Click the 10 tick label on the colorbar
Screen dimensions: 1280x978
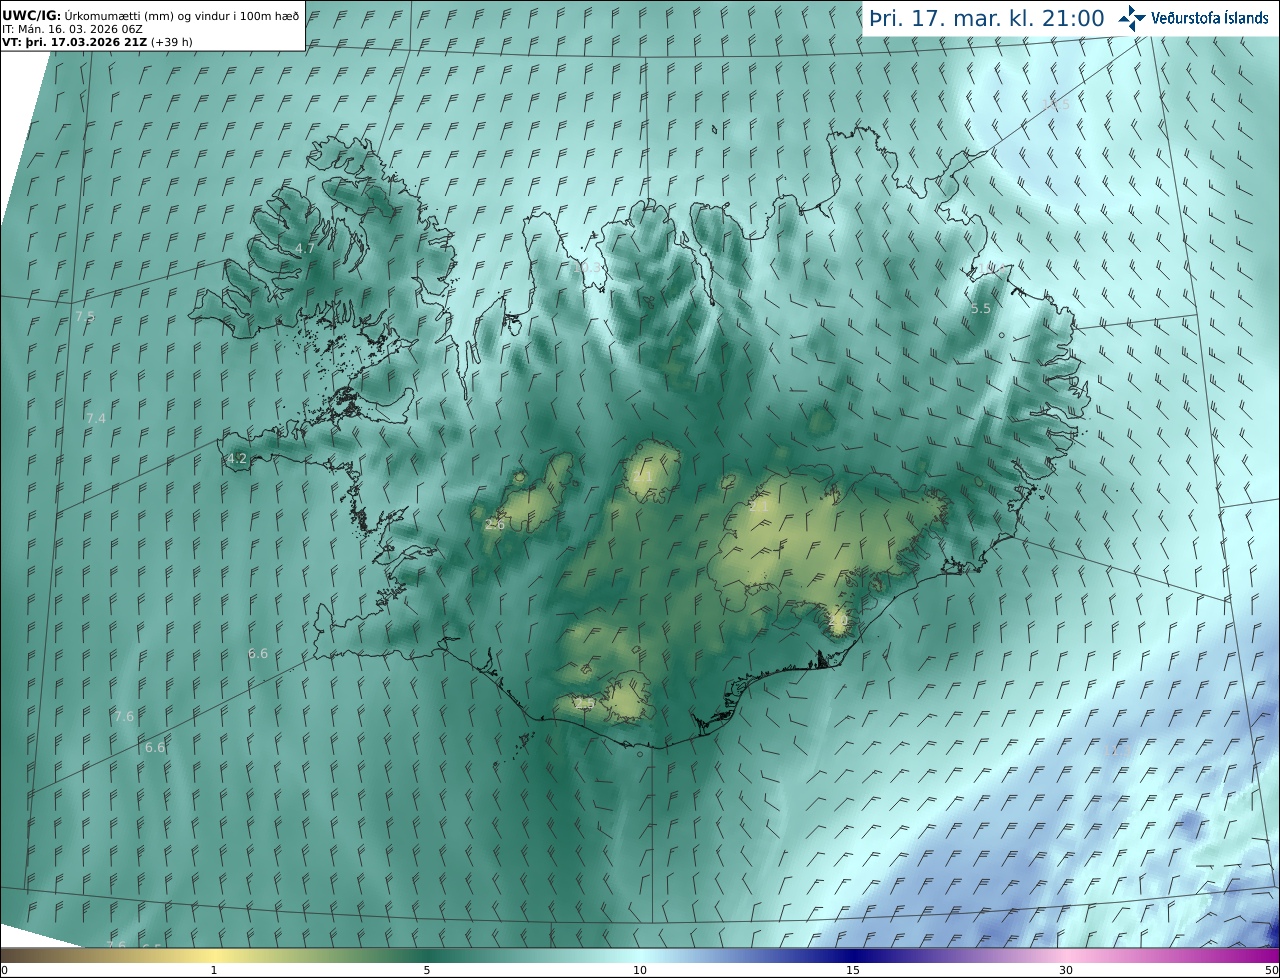pyautogui.click(x=640, y=970)
